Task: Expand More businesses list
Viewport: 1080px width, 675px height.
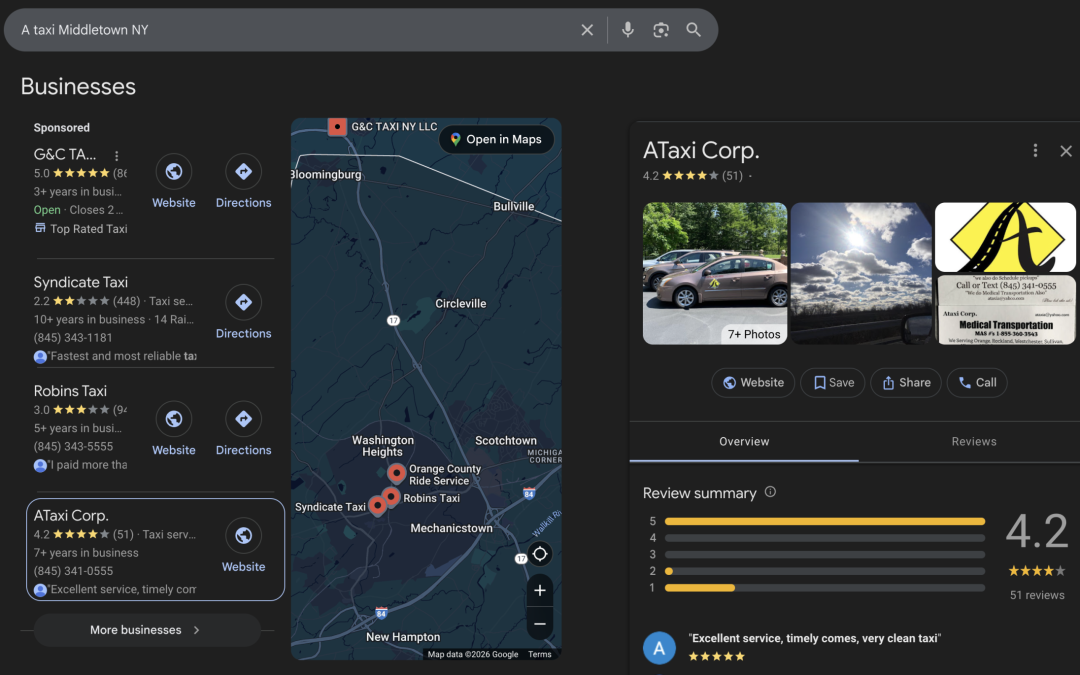Action: coord(147,630)
